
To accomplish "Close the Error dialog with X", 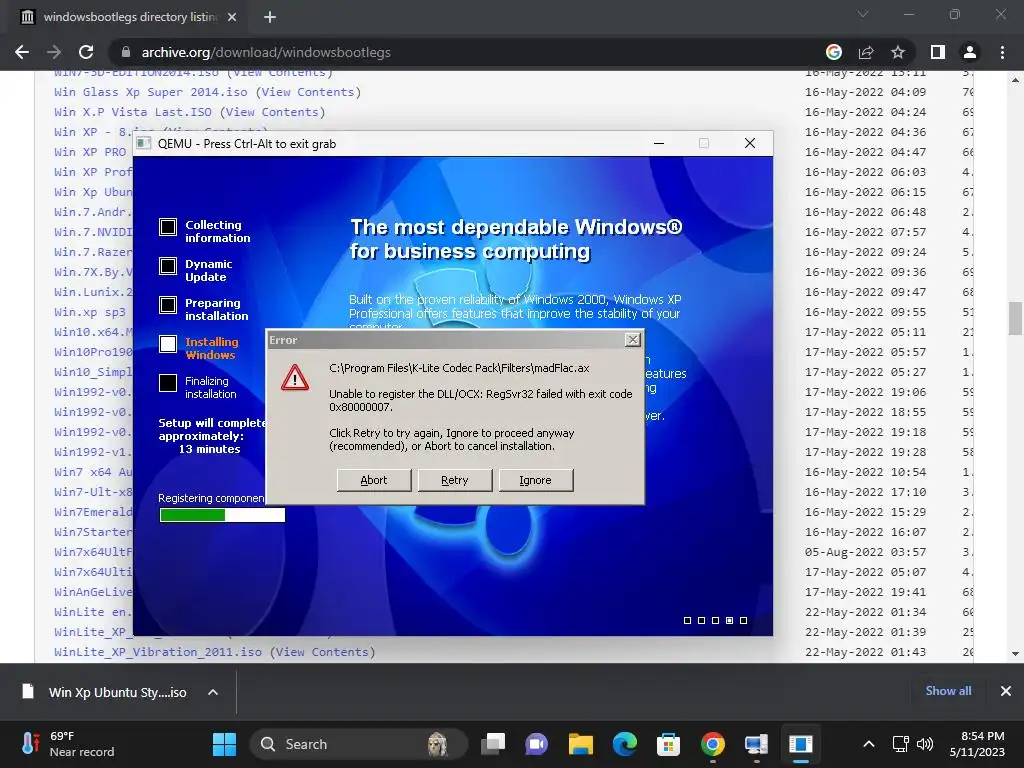I will [x=632, y=340].
